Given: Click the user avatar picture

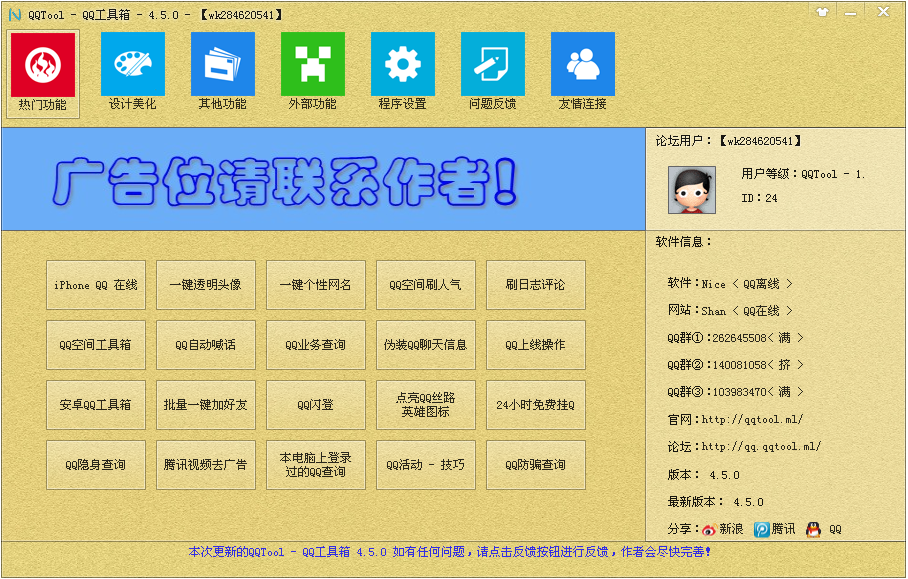Looking at the screenshot, I should coord(692,190).
